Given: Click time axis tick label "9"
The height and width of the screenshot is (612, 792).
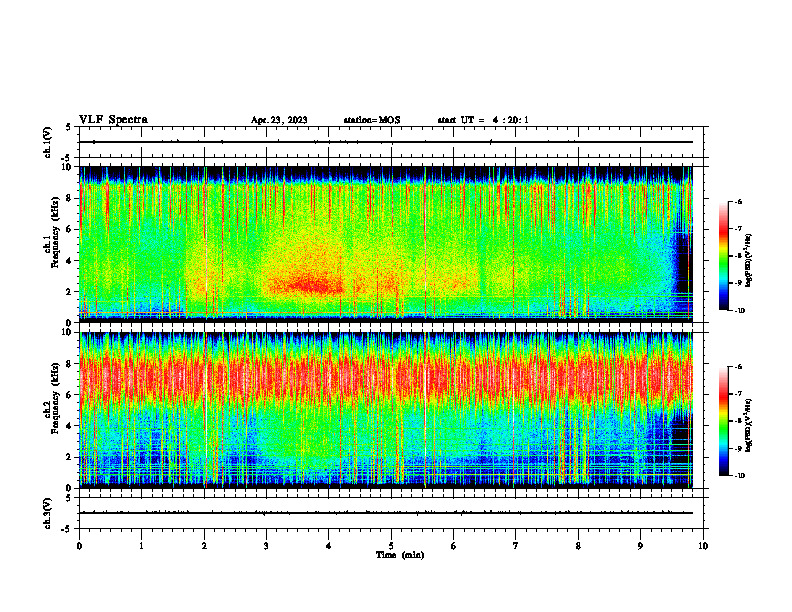Looking at the screenshot, I should click(640, 546).
